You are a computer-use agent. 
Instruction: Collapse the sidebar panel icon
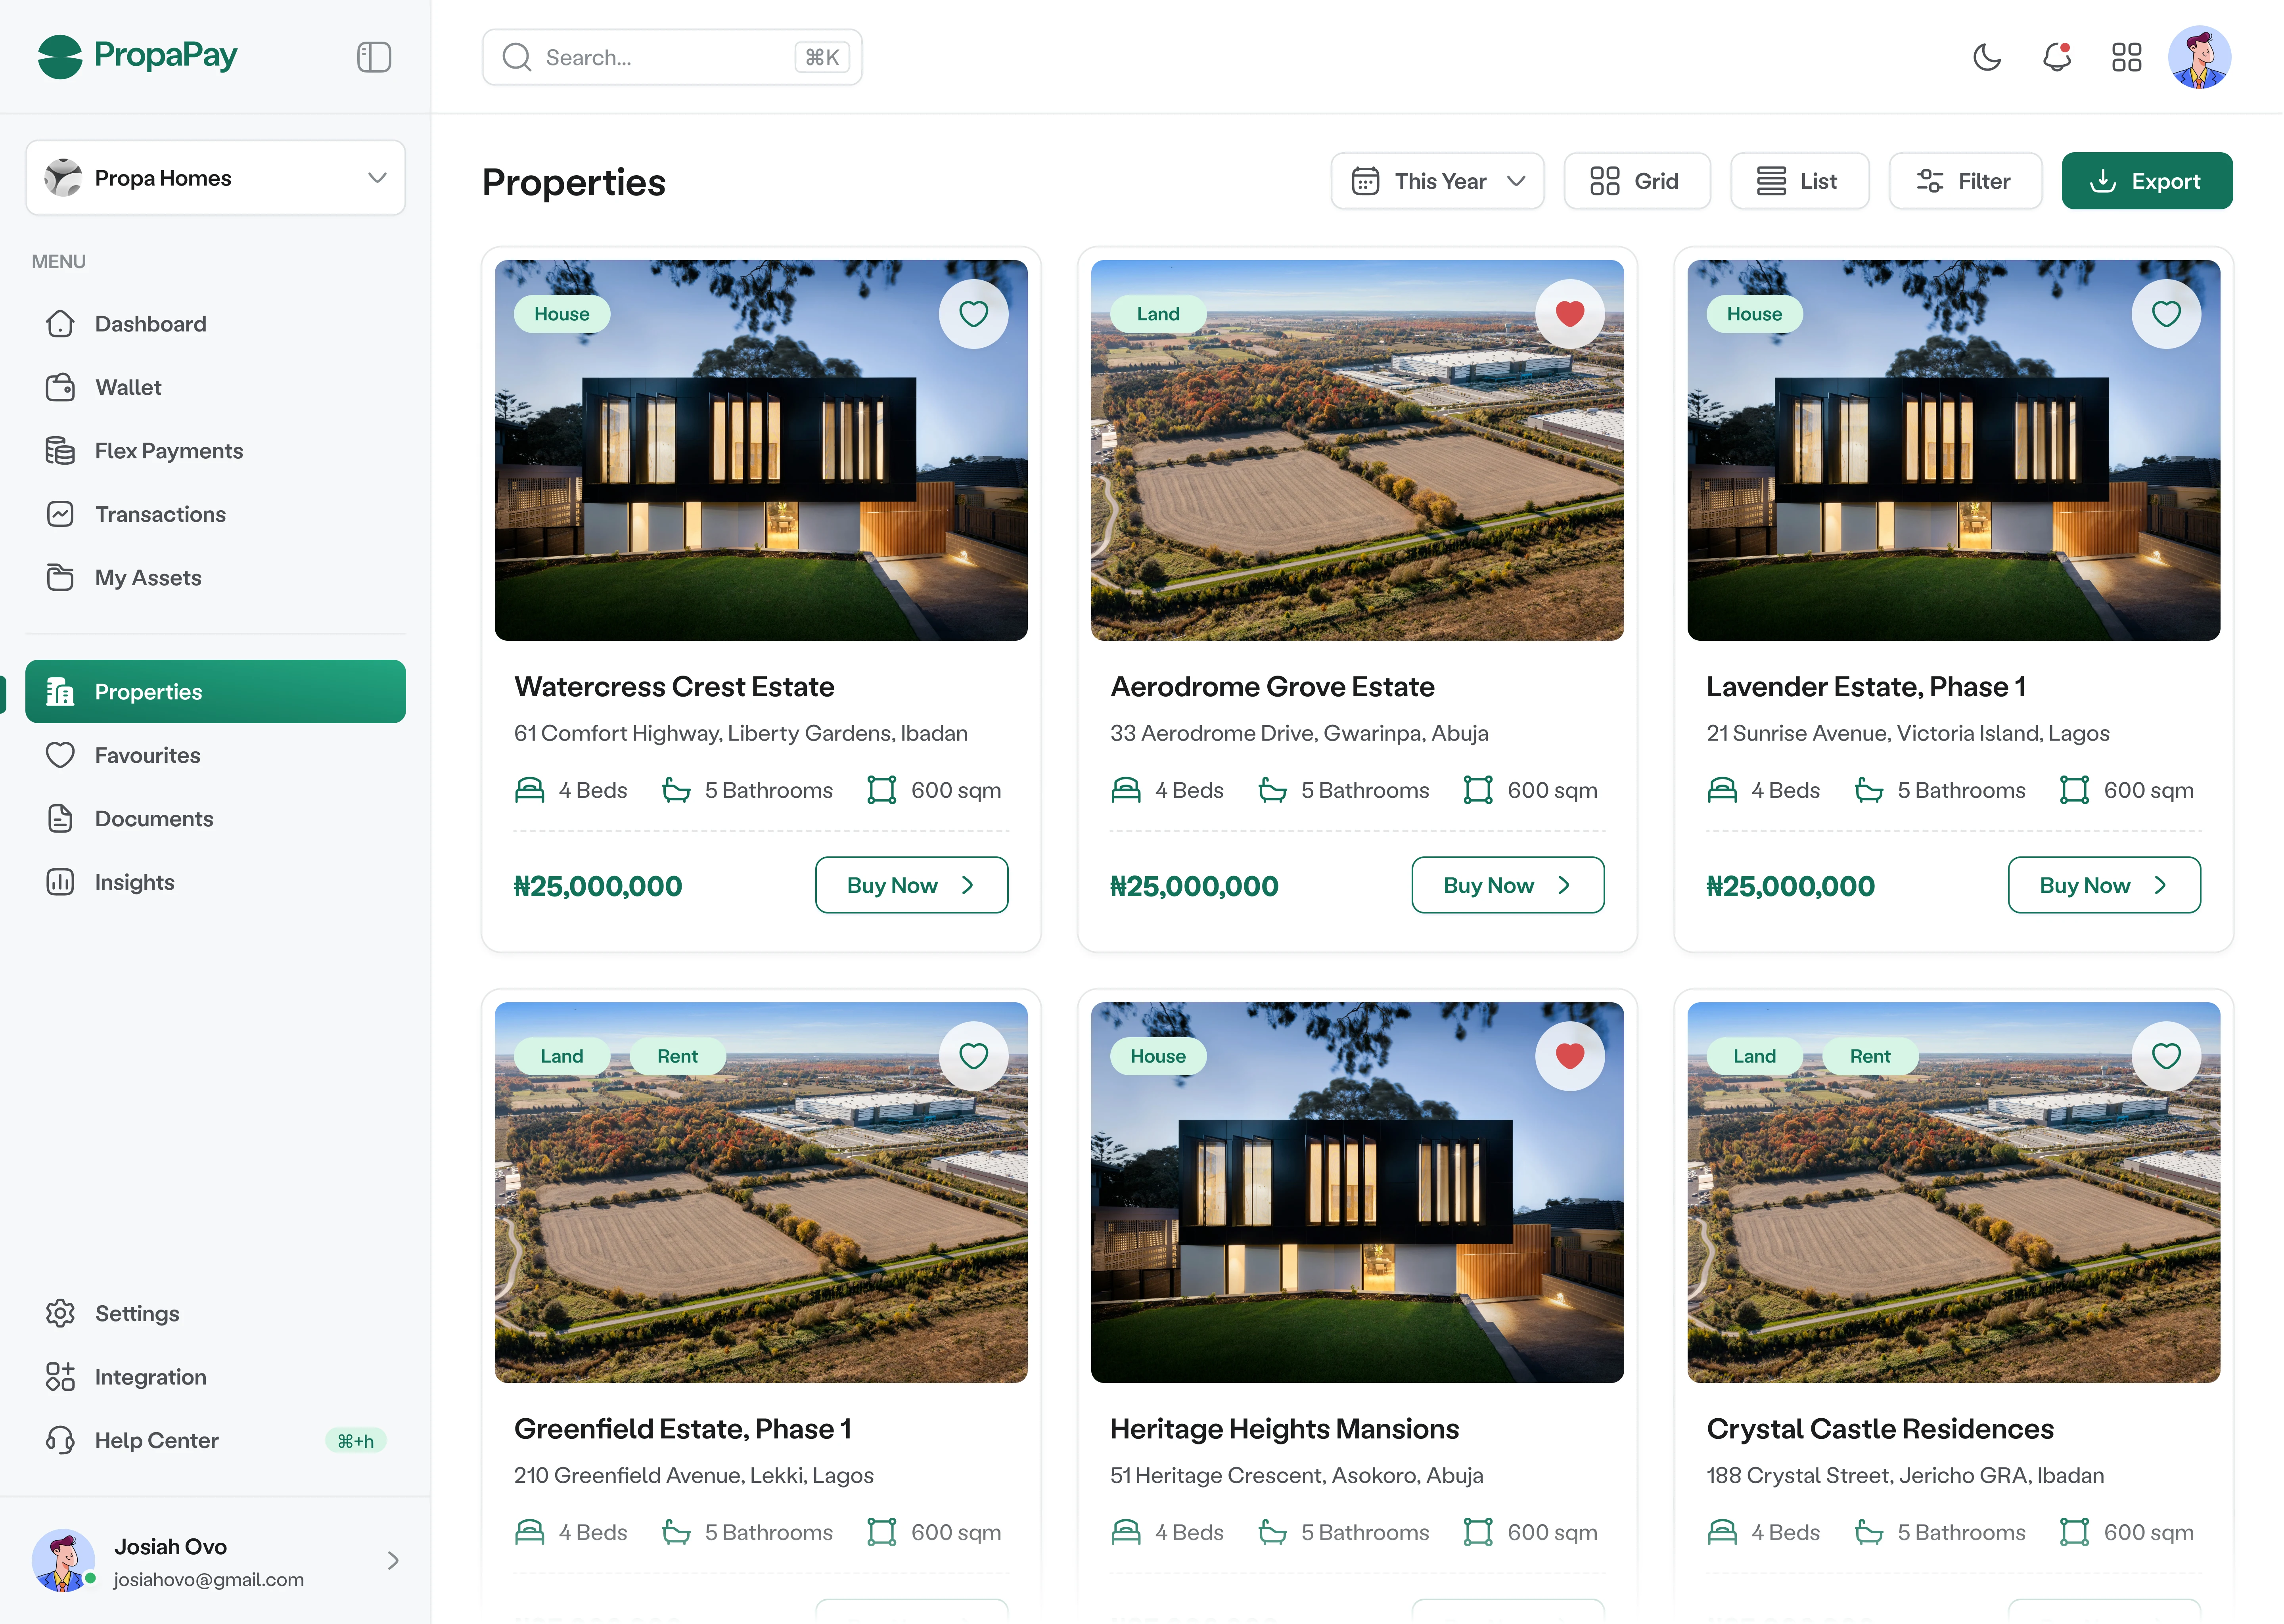point(373,57)
